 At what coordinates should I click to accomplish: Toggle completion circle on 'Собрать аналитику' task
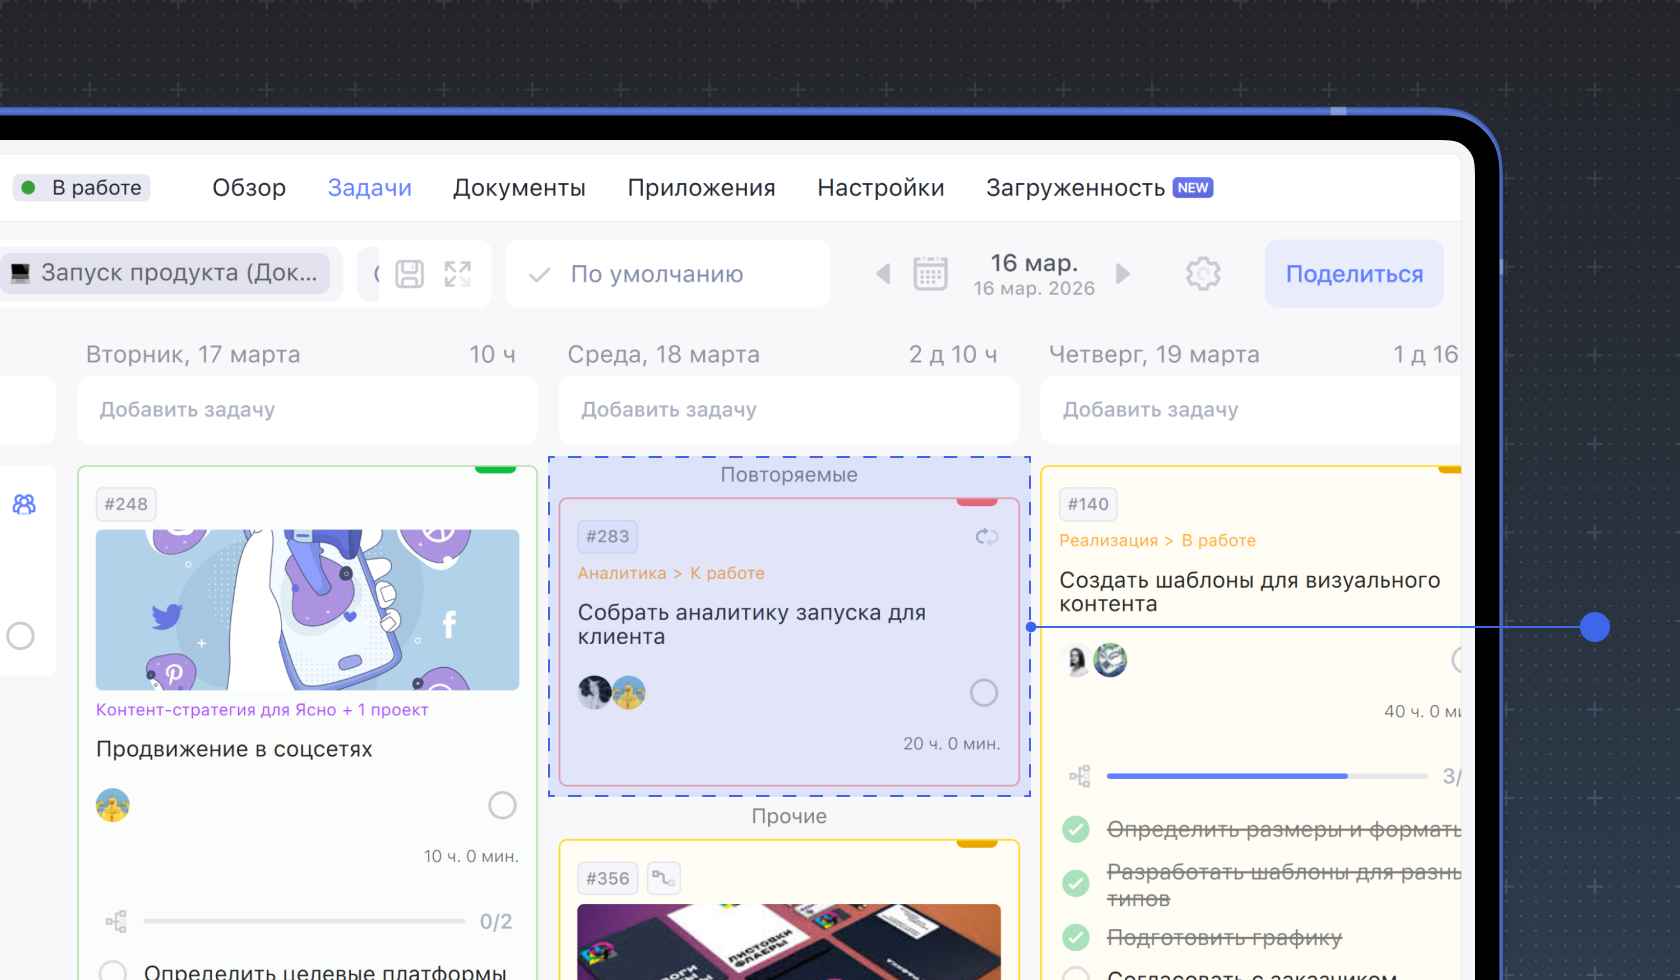984,693
